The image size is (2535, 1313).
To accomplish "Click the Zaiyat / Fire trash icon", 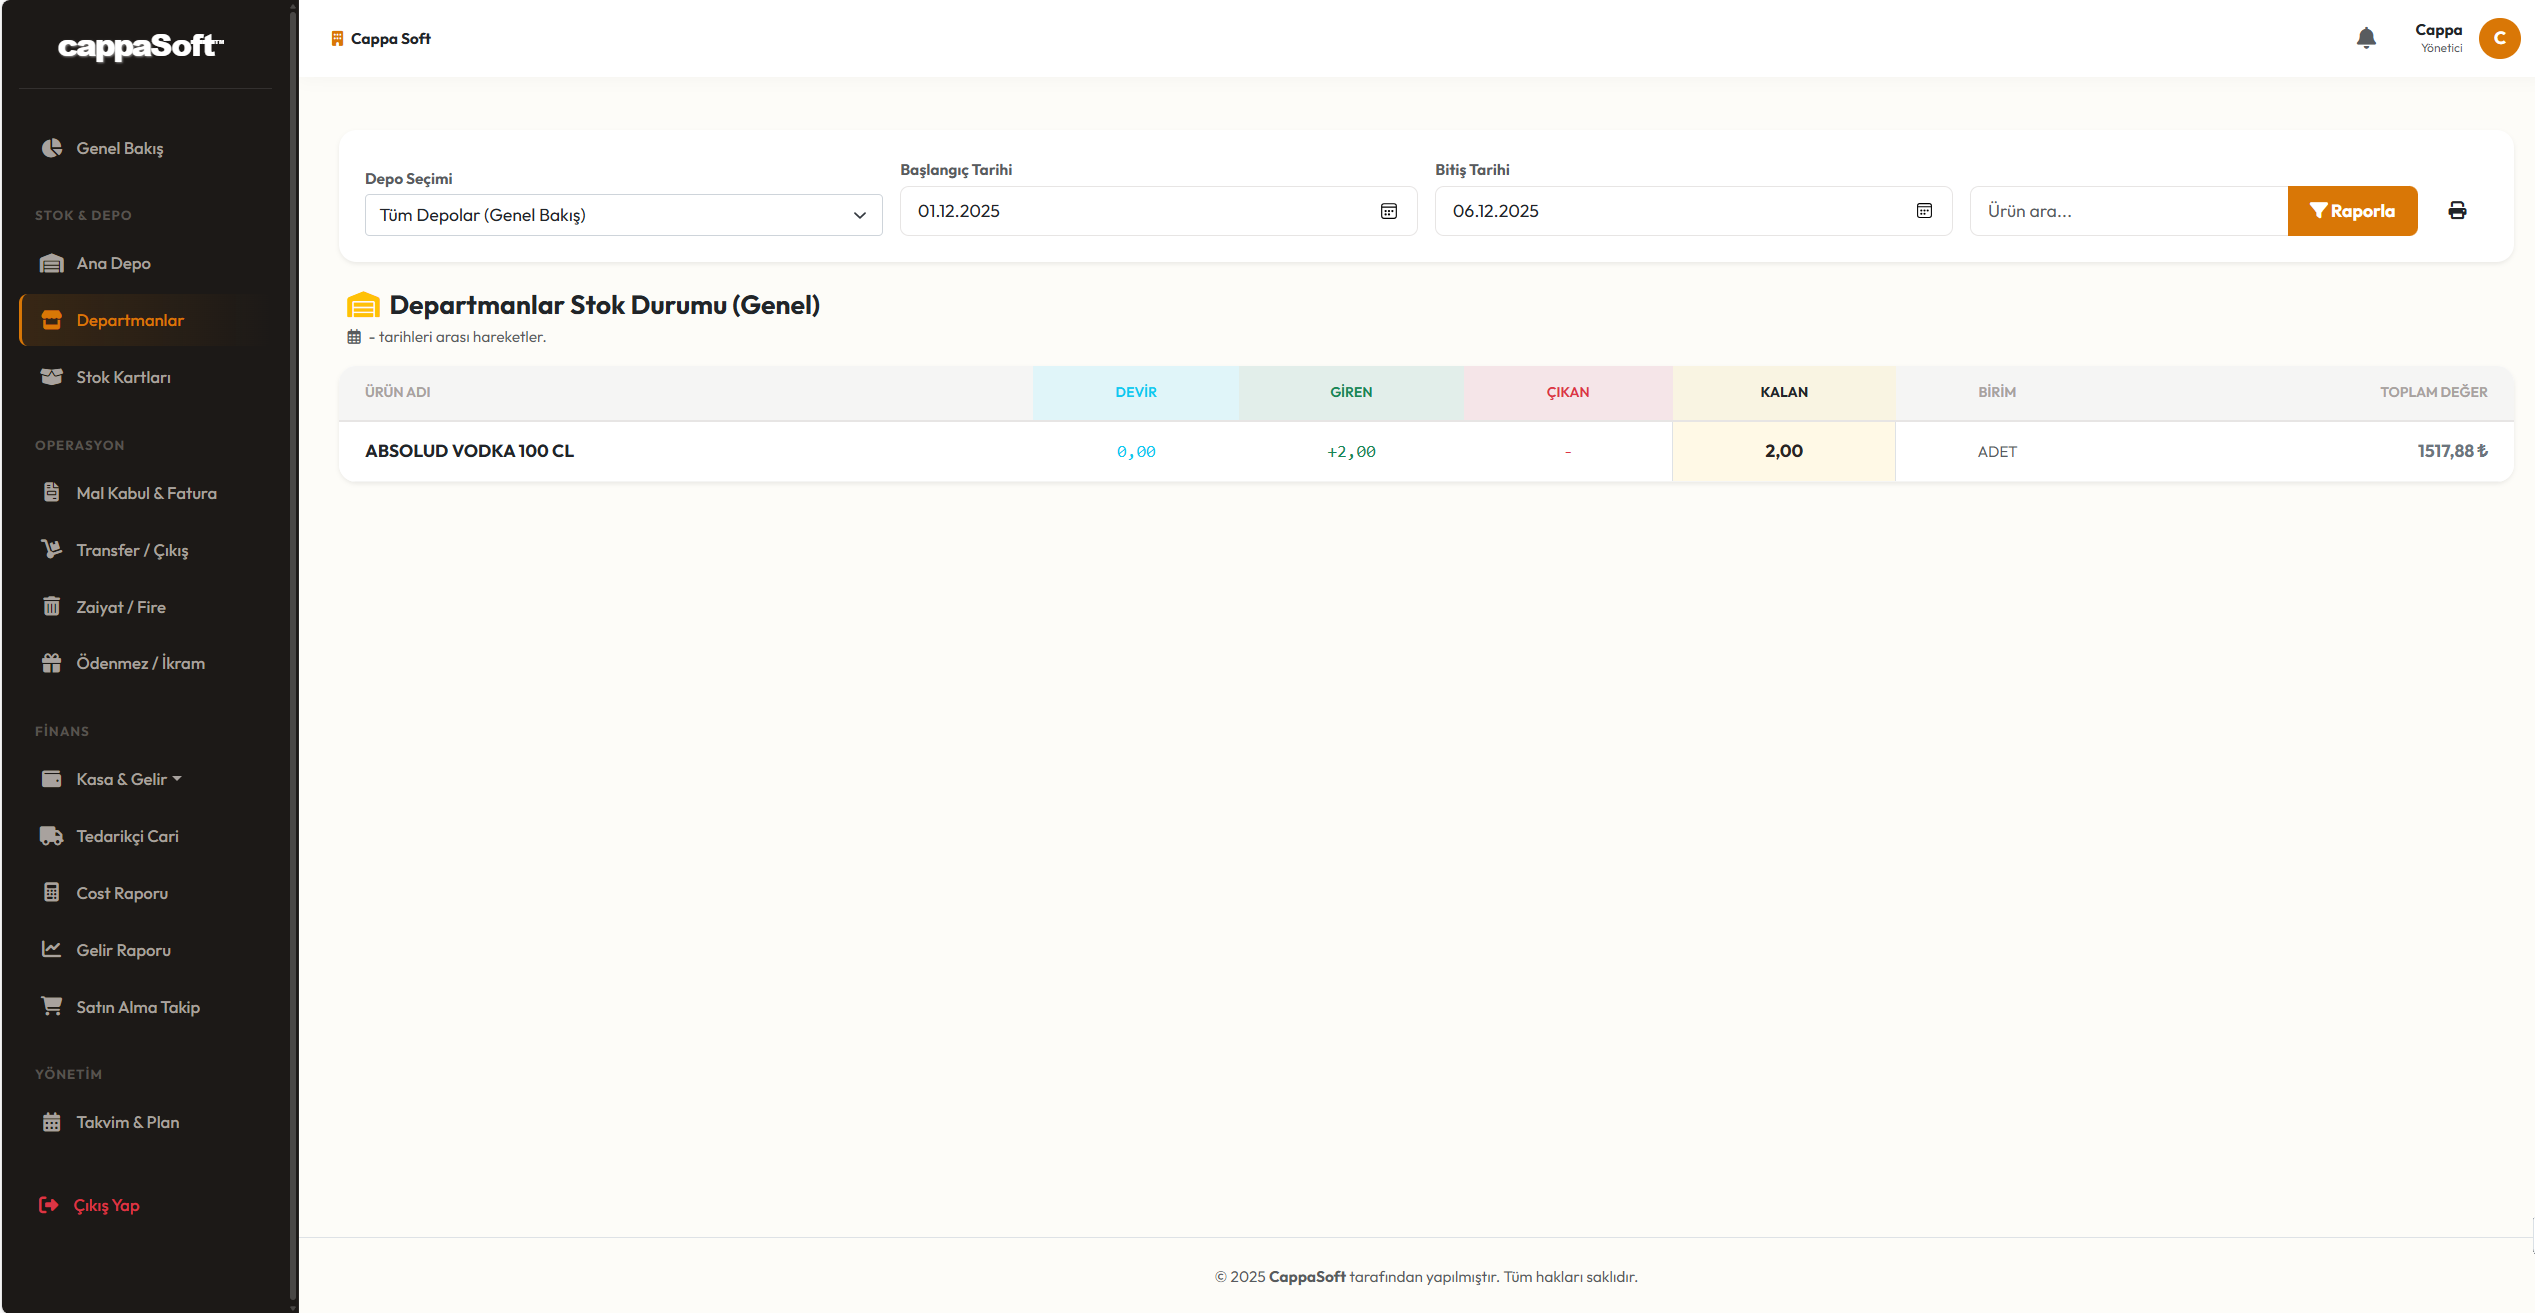I will 52,606.
